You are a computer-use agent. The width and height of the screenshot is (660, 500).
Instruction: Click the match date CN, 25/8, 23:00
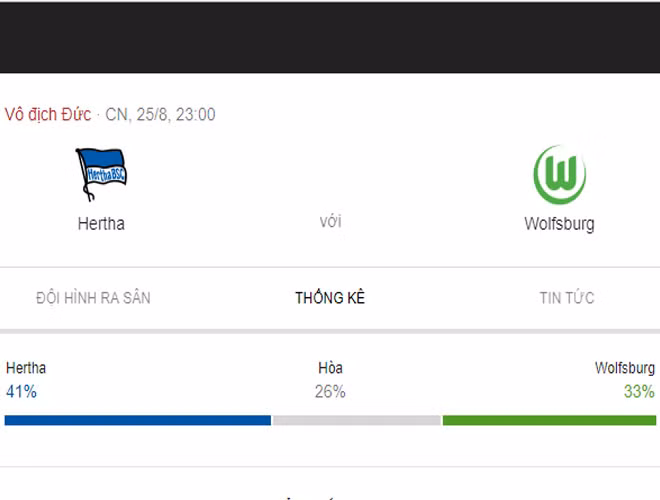(160, 114)
